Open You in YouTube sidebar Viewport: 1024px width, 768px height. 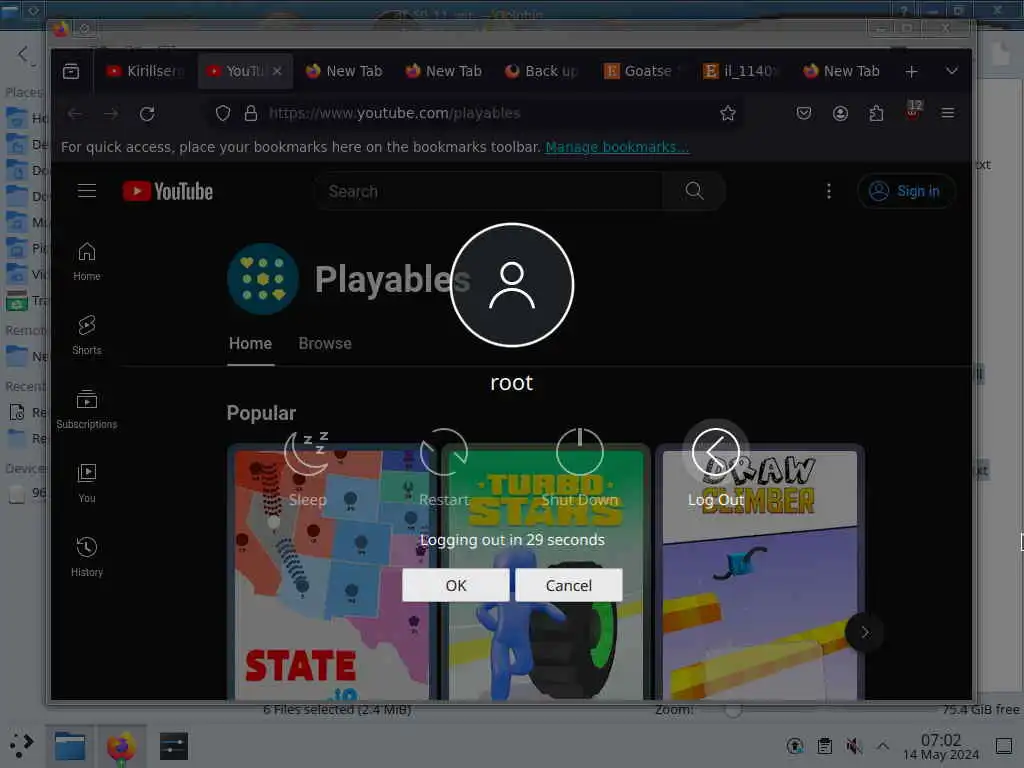click(x=87, y=483)
